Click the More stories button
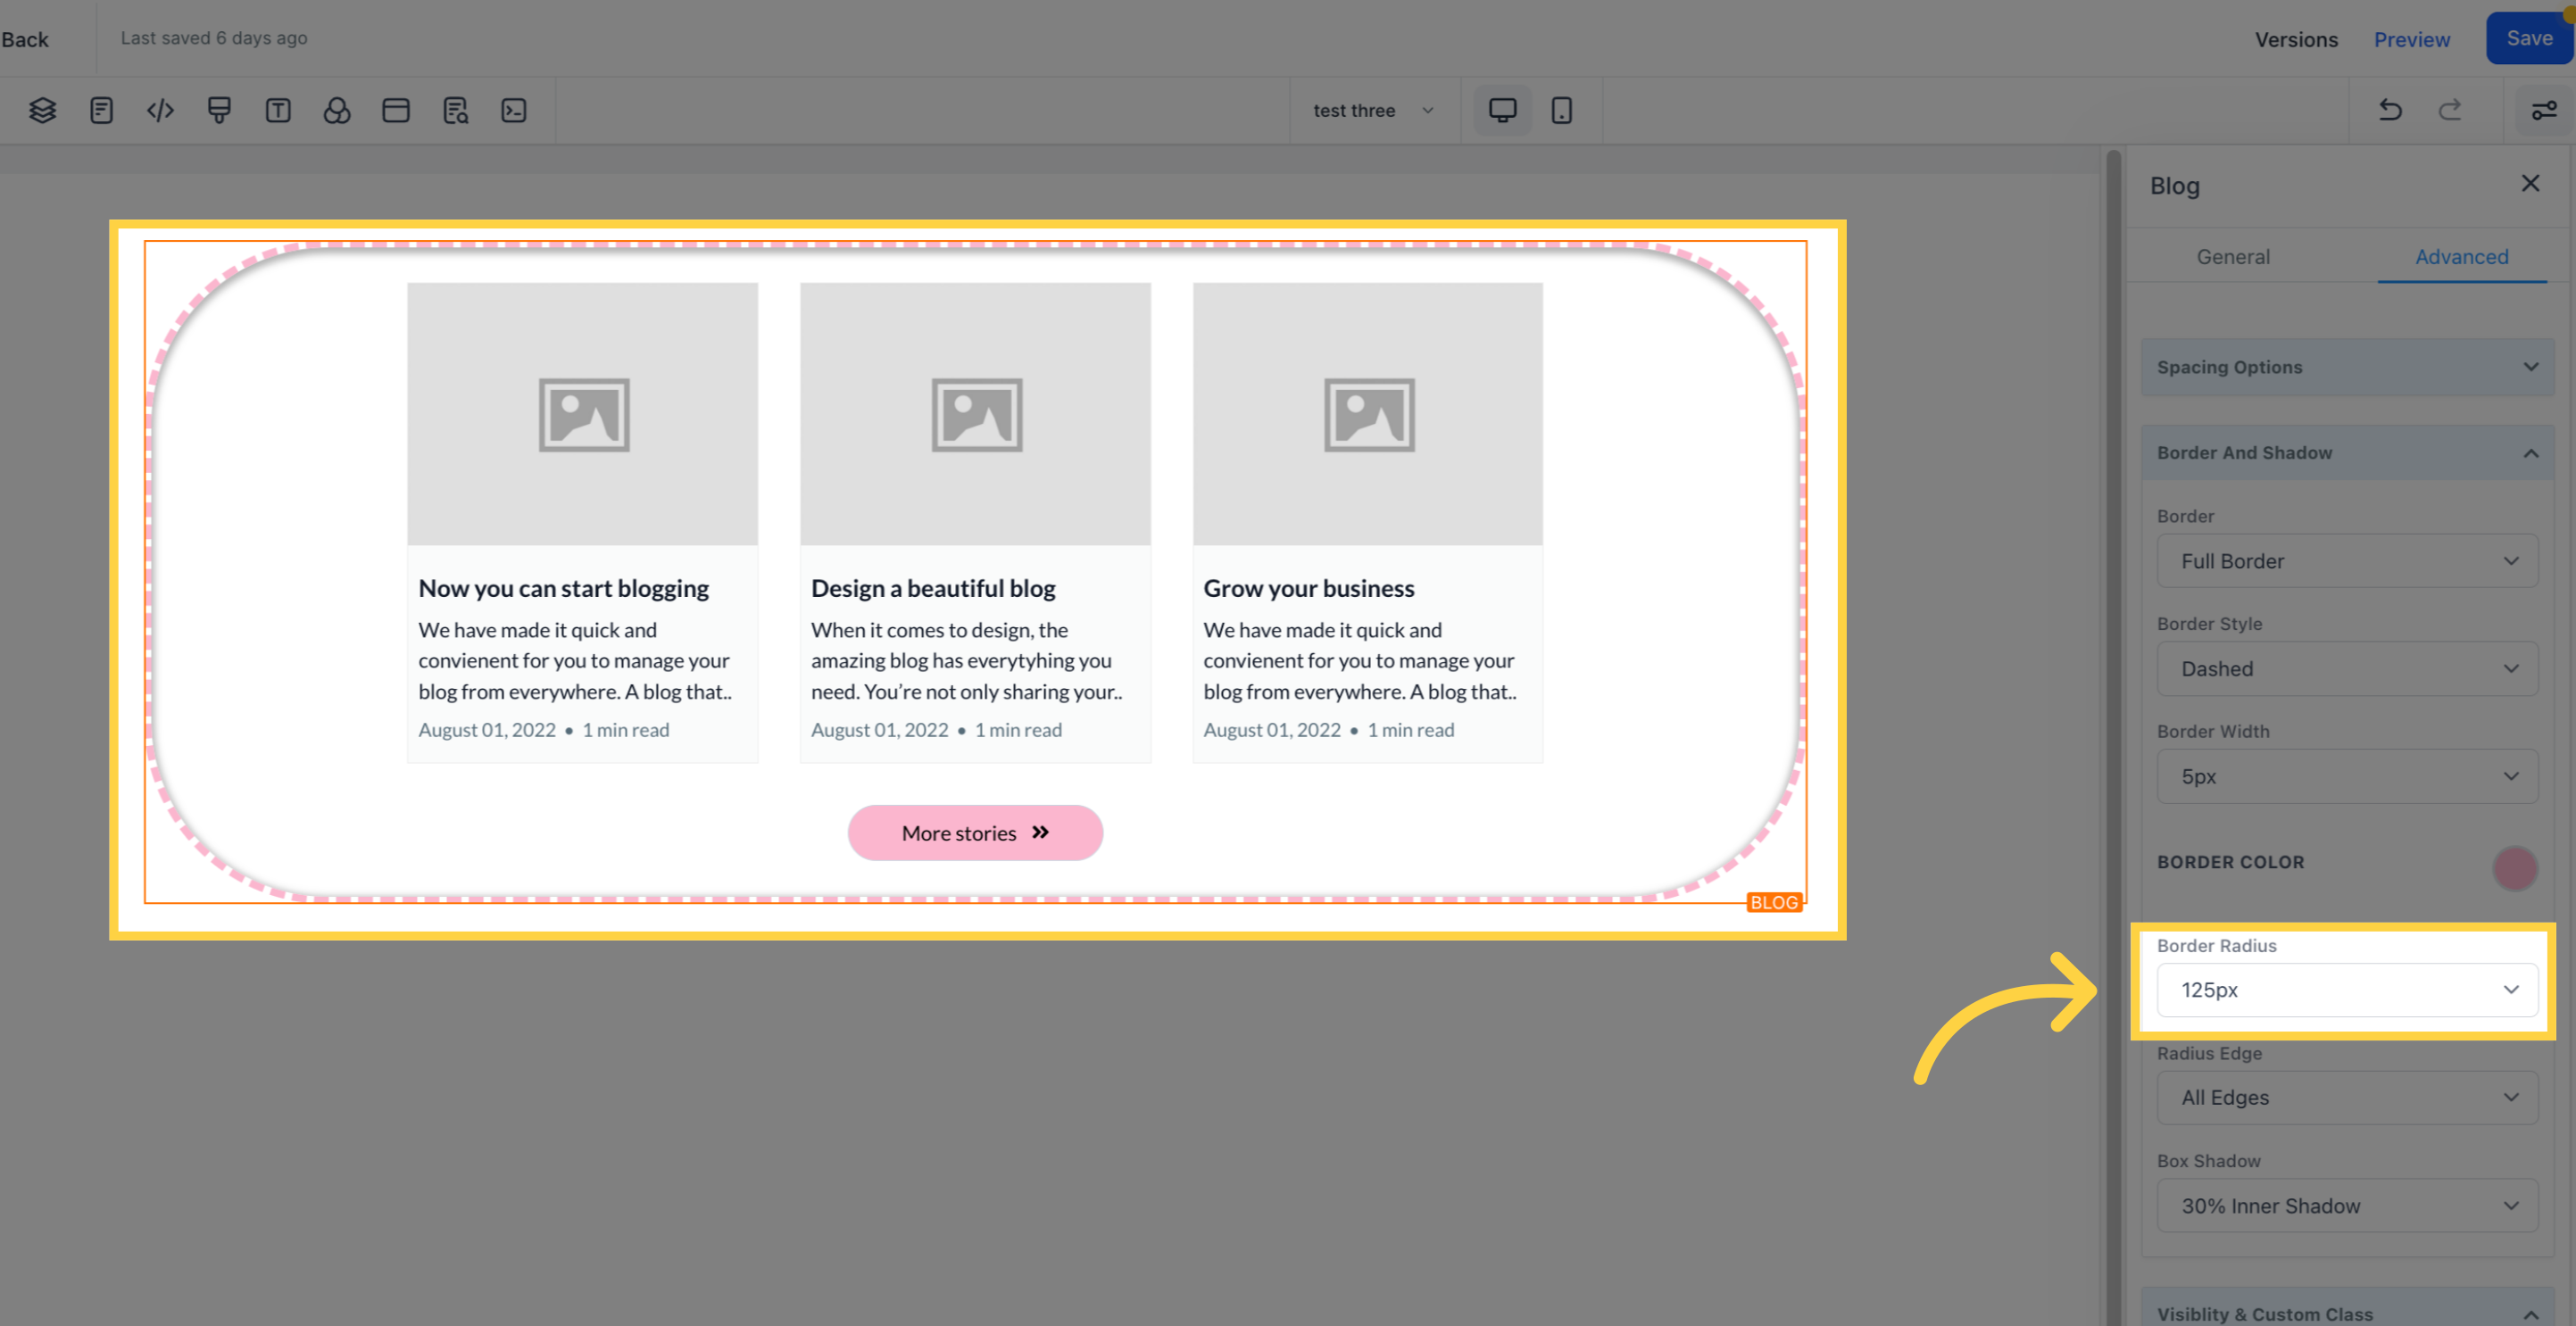This screenshot has height=1326, width=2576. point(975,833)
